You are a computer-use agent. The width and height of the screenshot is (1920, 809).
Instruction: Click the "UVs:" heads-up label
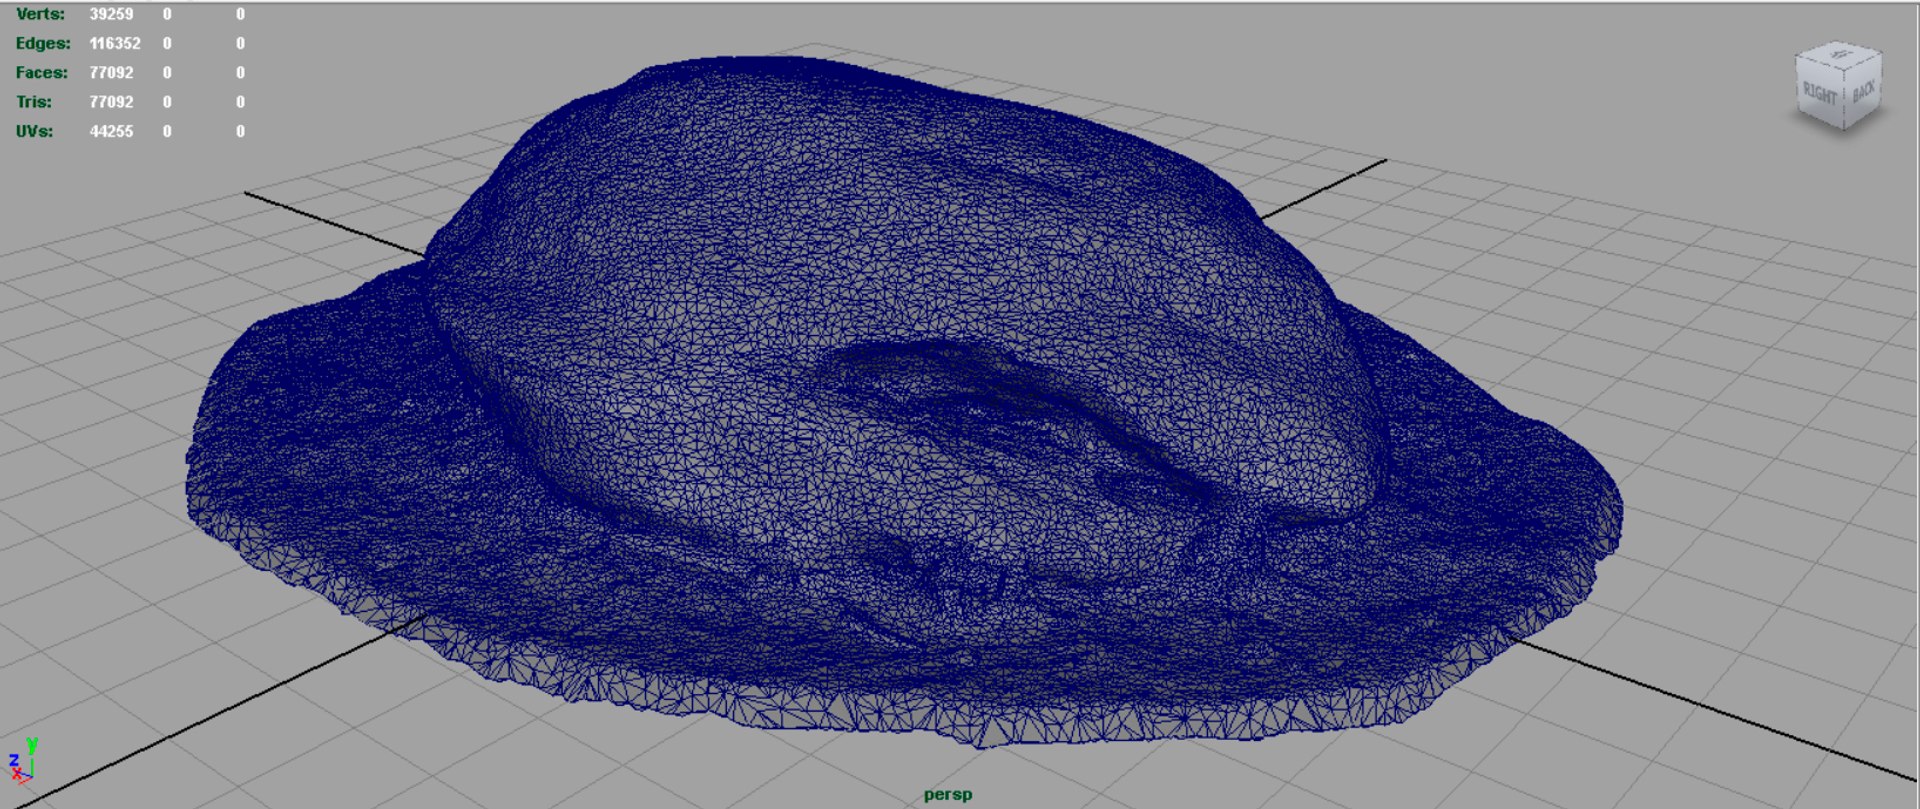(35, 131)
